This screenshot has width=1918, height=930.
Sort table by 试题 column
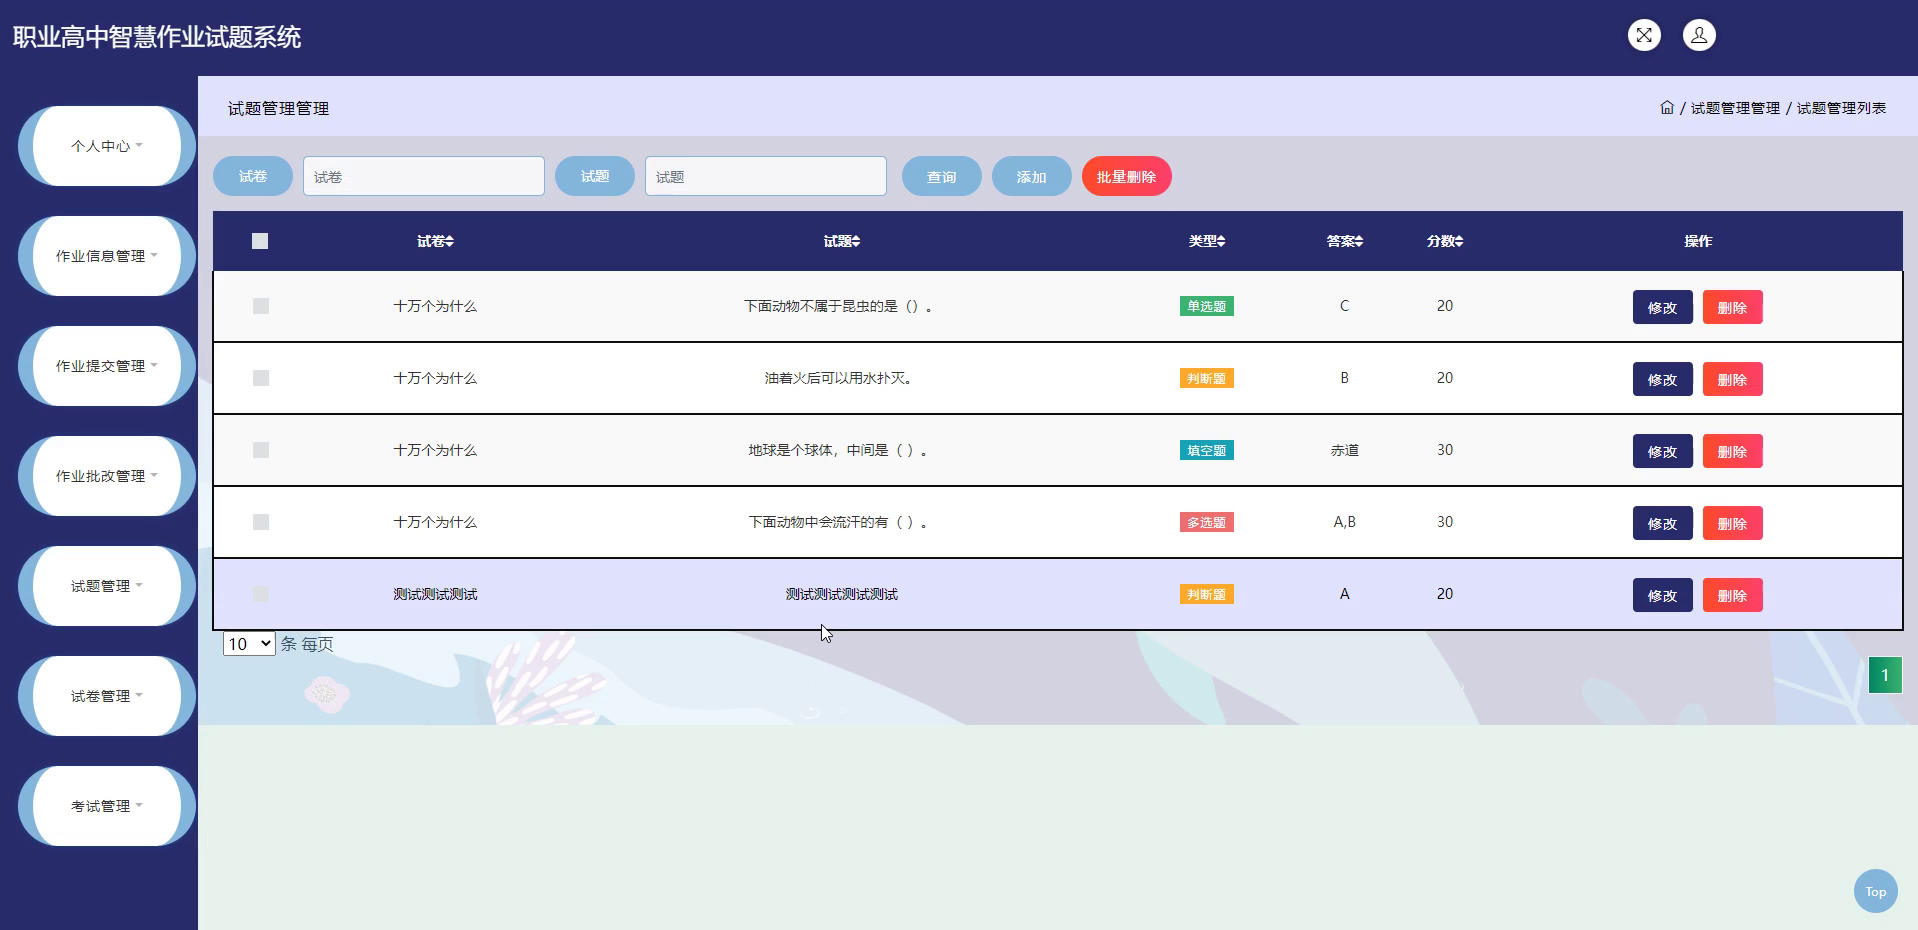(x=841, y=241)
